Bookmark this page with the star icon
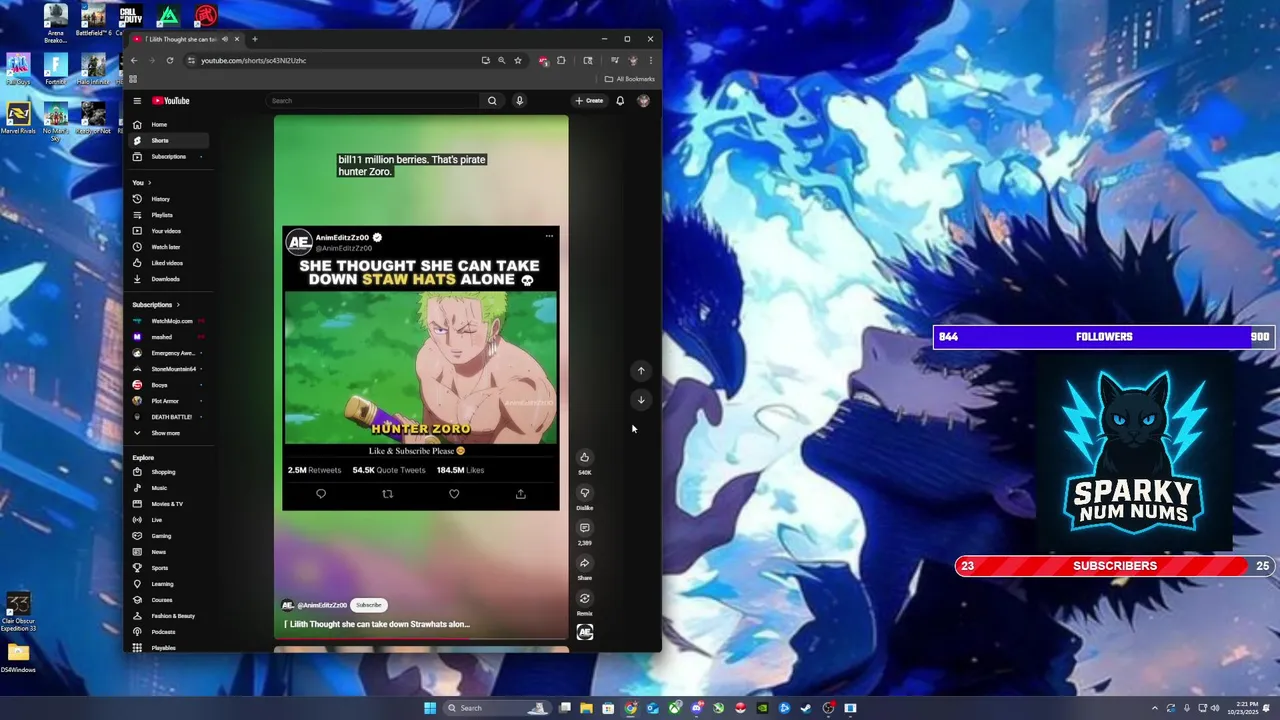 518,60
